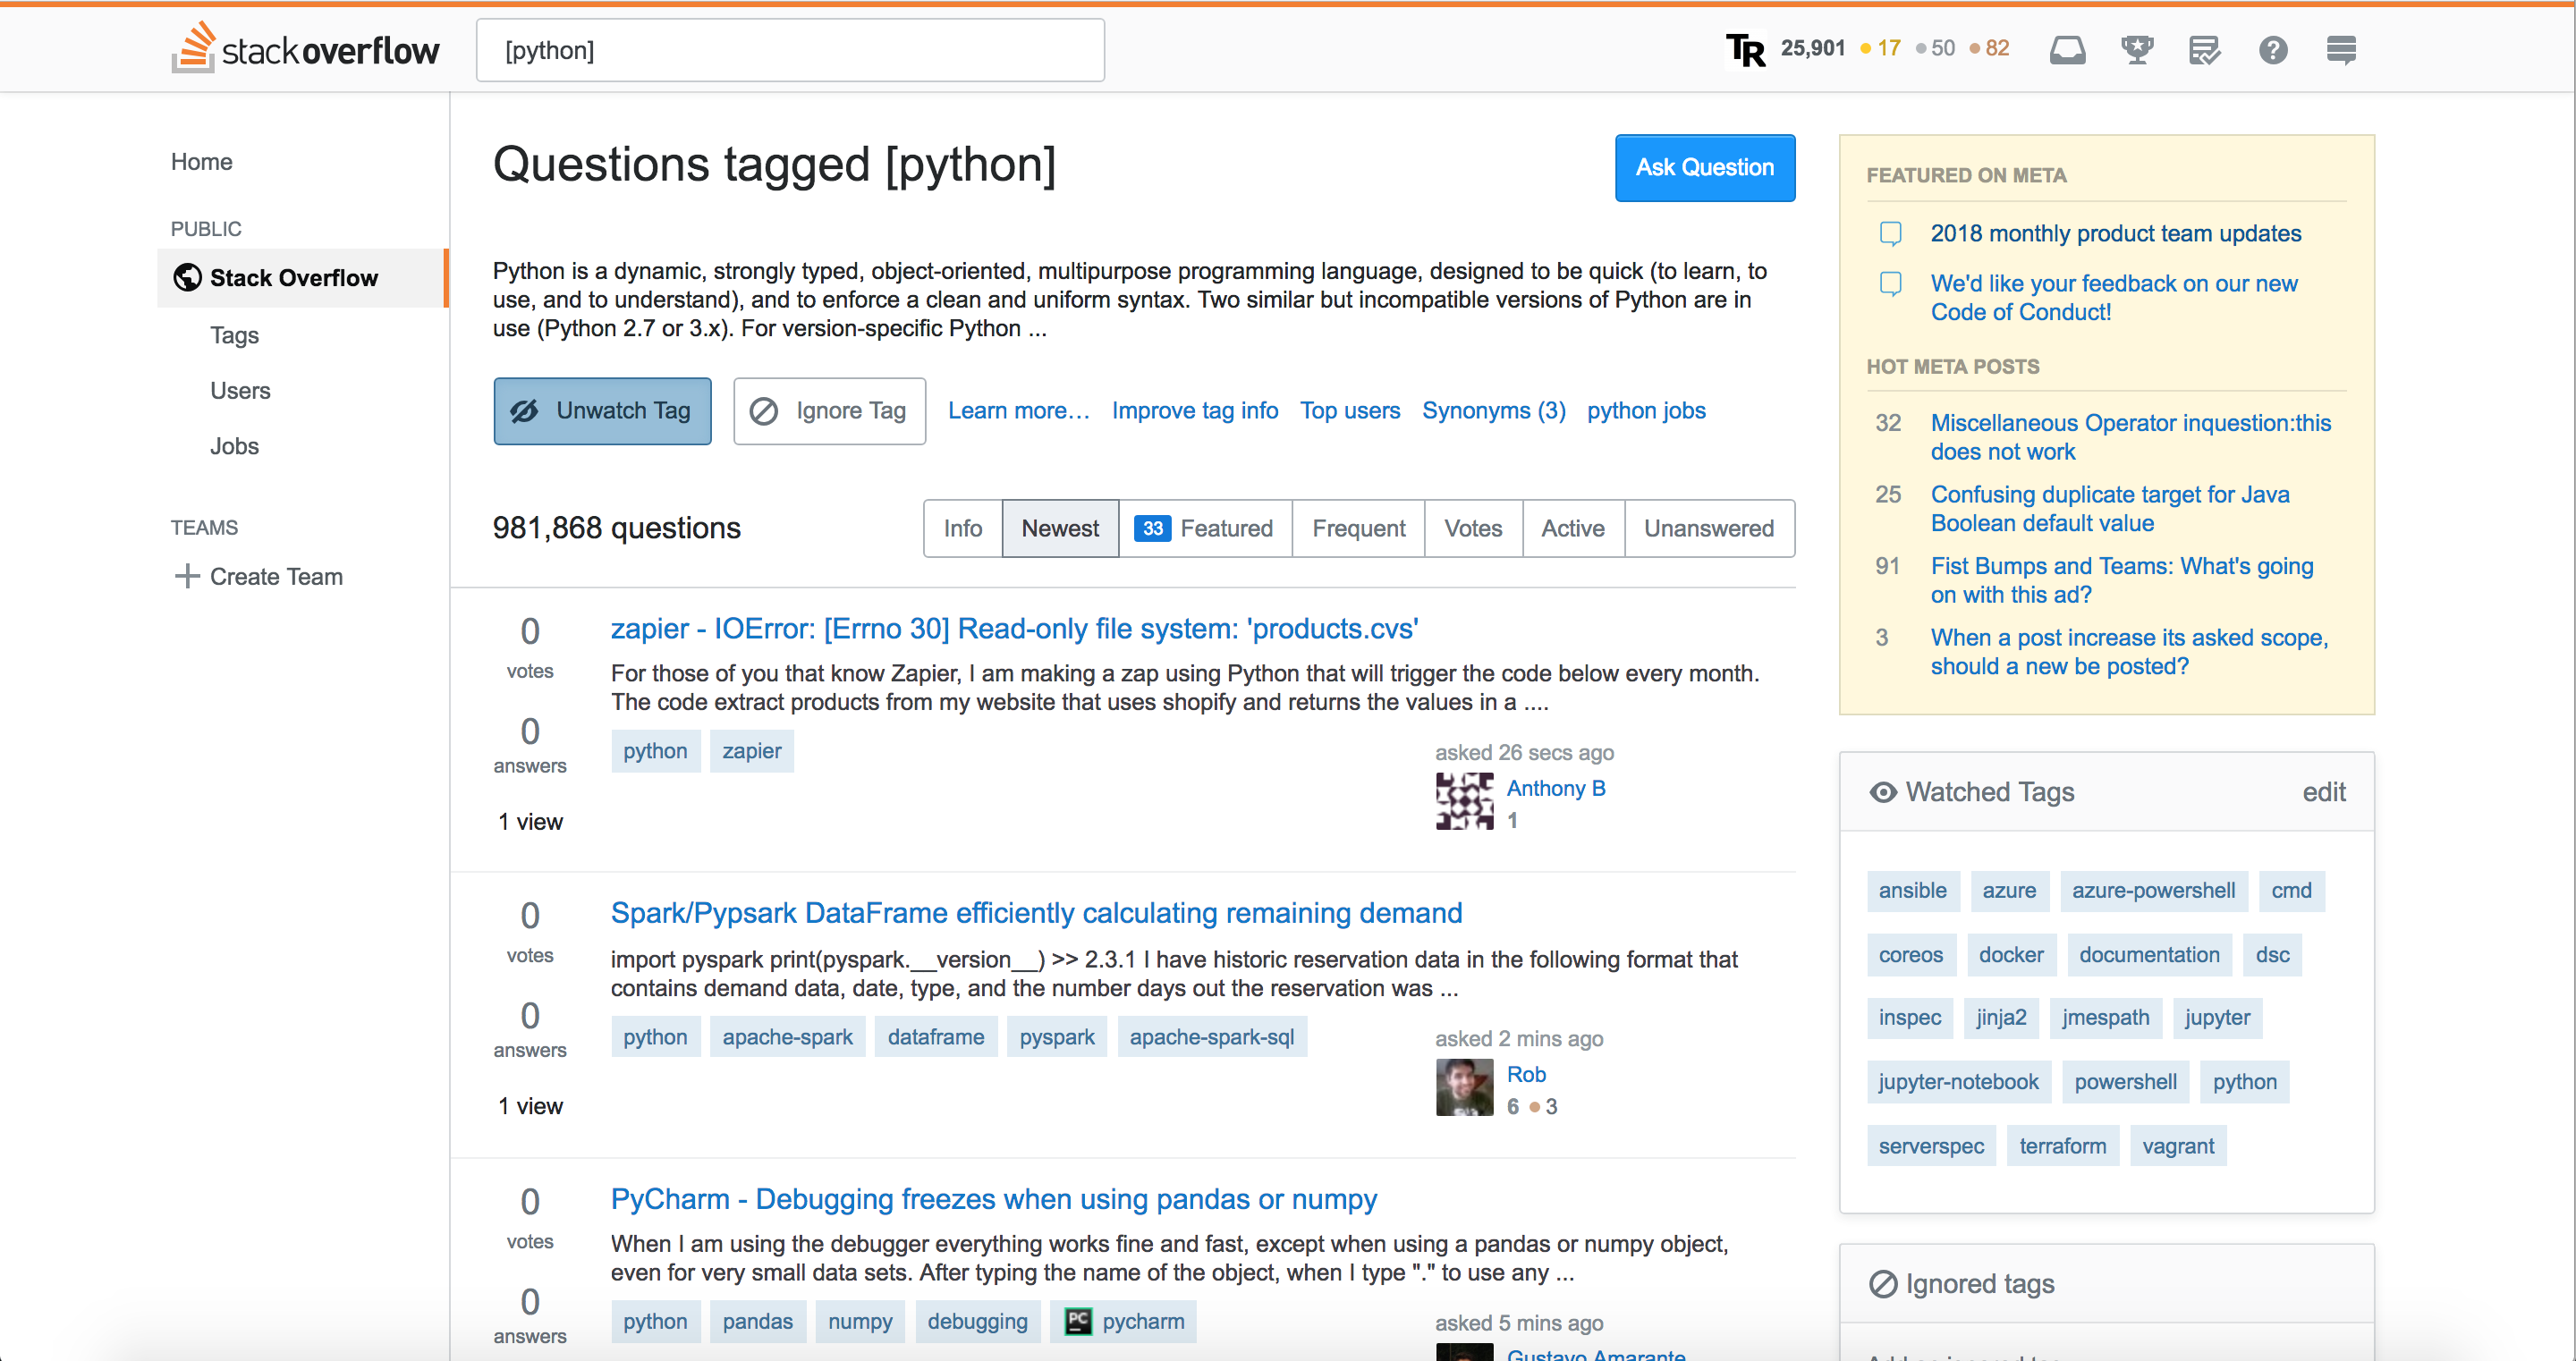Go to Home in sidebar

(201, 162)
